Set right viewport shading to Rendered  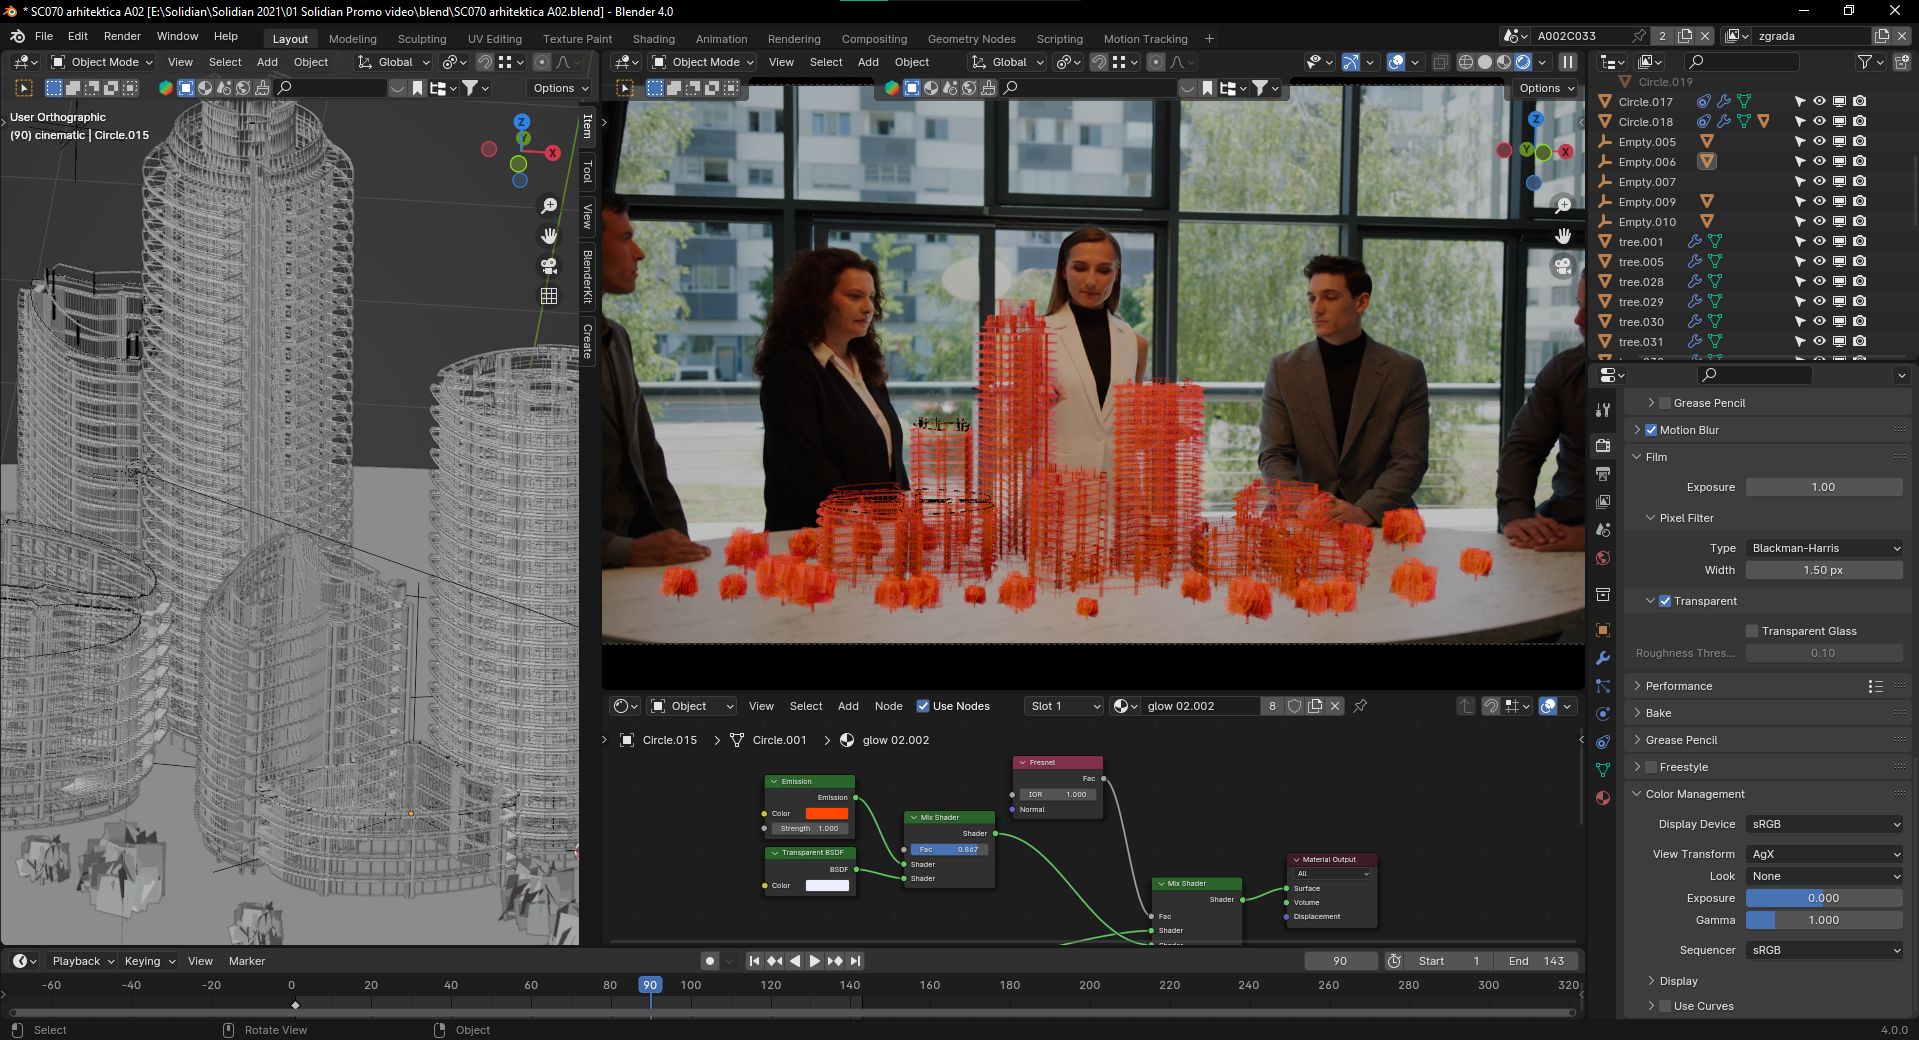point(1523,62)
